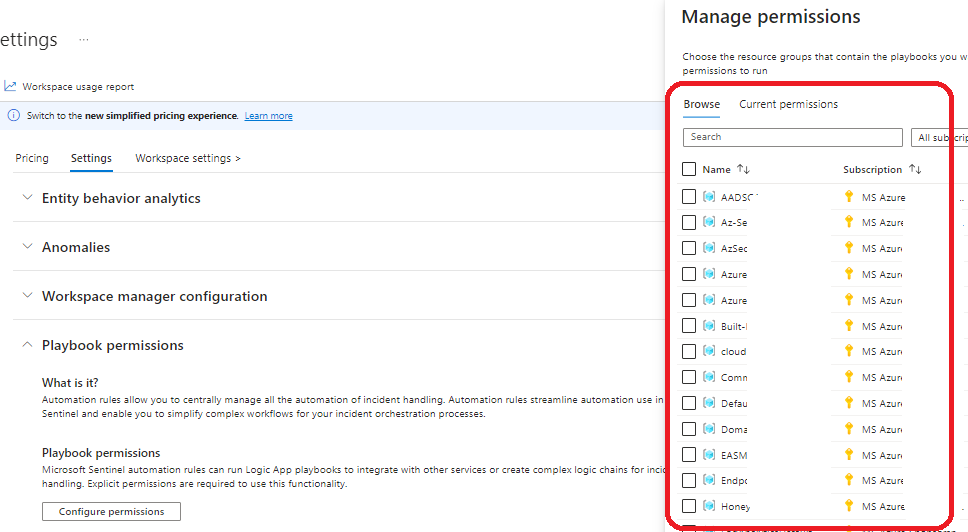Open the Learn more link
Image resolution: width=968 pixels, height=532 pixels.
tap(269, 115)
